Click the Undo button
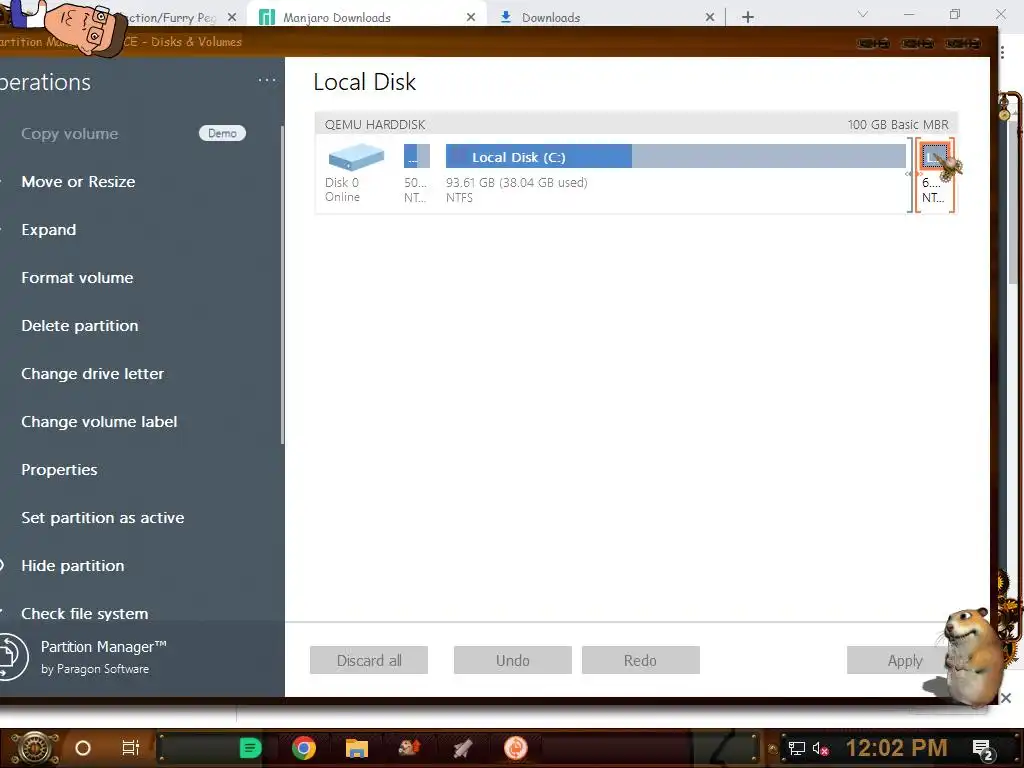This screenshot has width=1024, height=768. tap(513, 660)
